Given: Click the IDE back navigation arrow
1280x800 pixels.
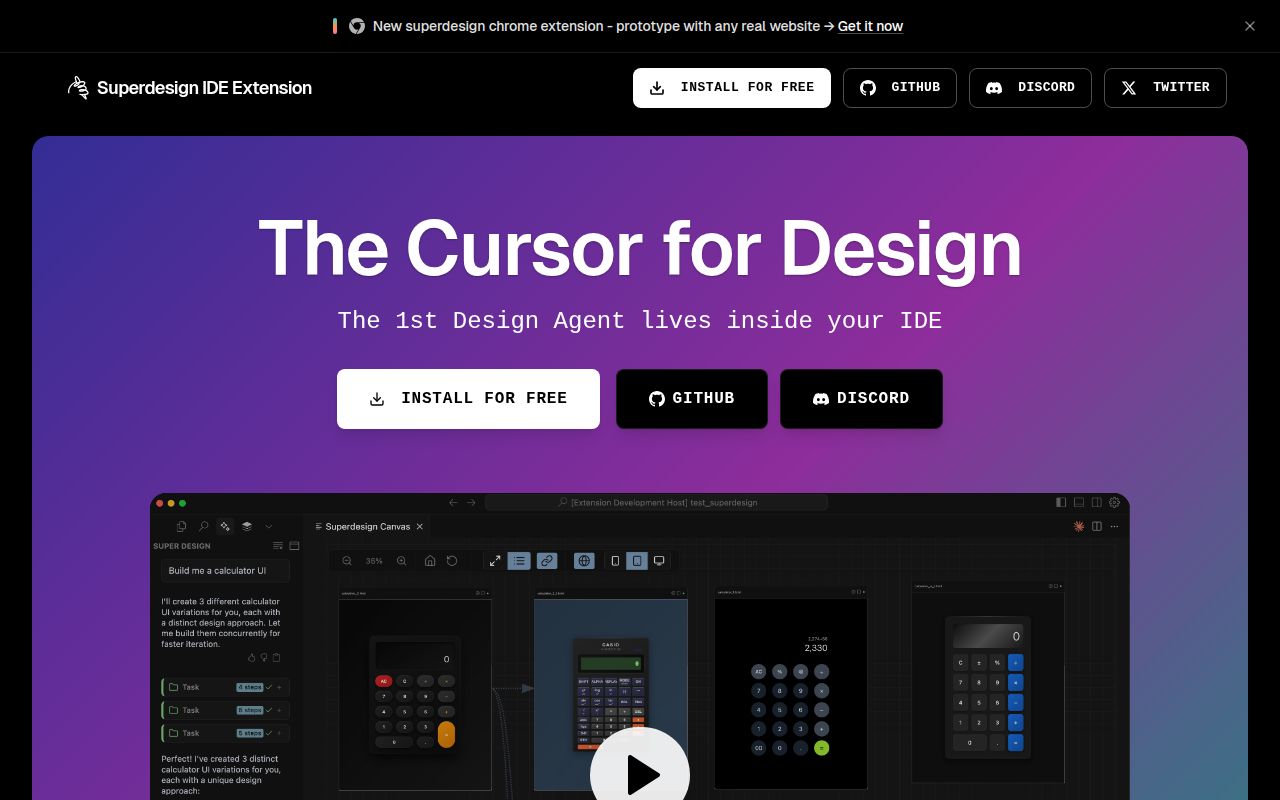Looking at the screenshot, I should (453, 502).
